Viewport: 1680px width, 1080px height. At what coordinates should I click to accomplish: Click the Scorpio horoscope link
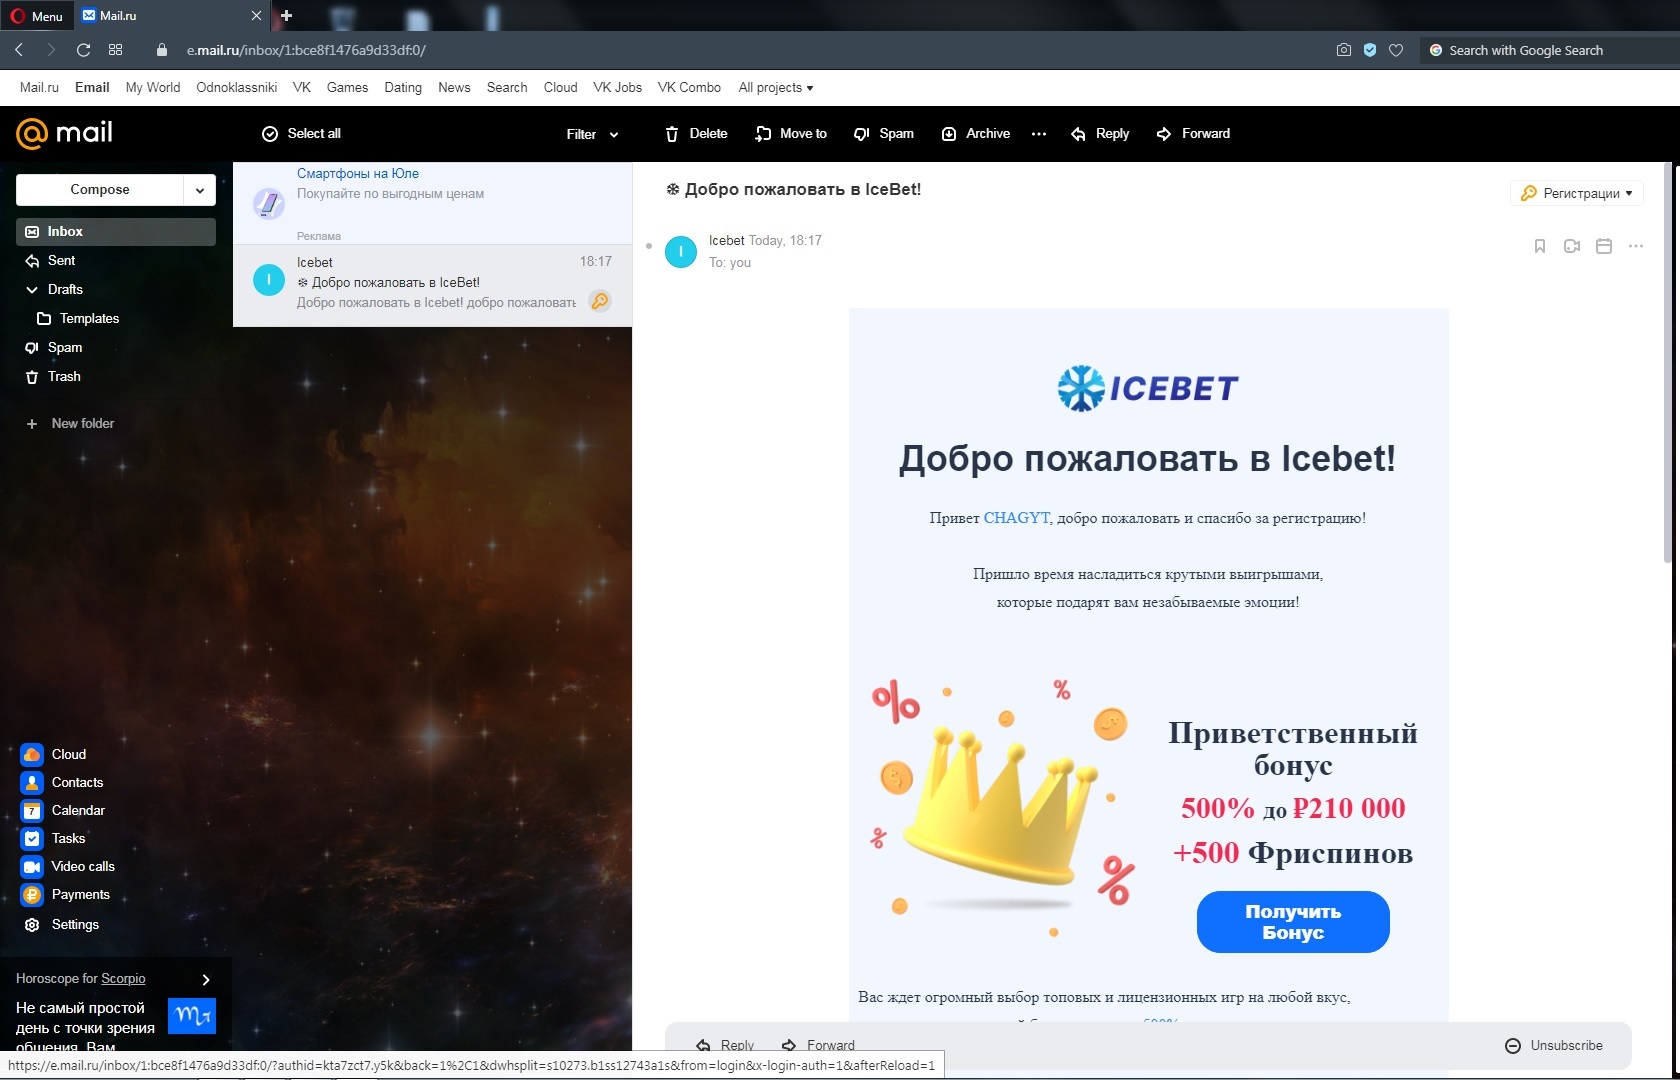pyautogui.click(x=123, y=979)
